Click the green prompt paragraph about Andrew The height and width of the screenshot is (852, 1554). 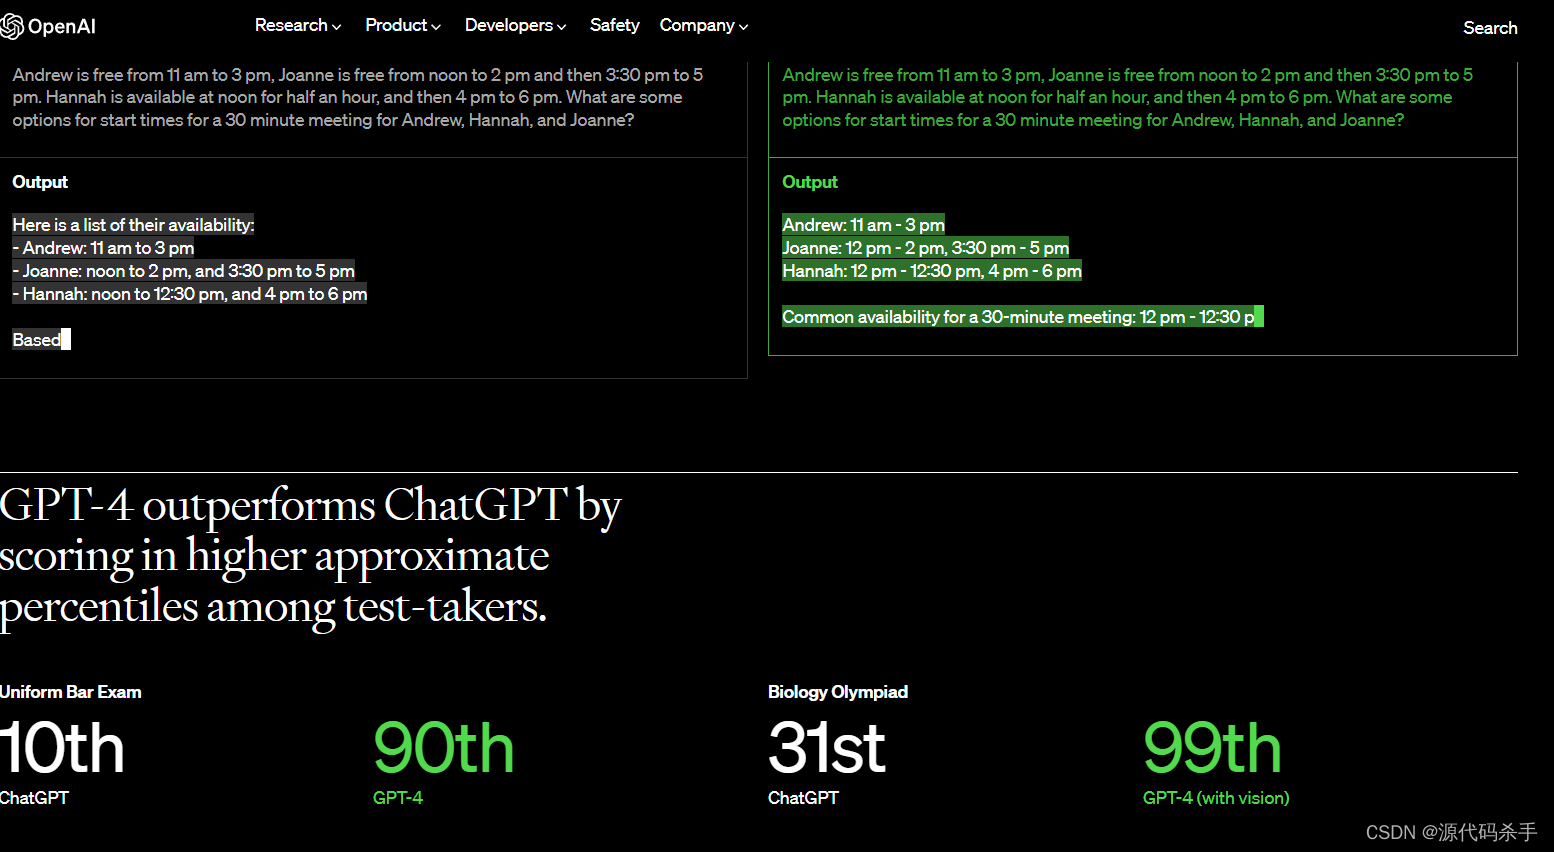[x=1128, y=97]
